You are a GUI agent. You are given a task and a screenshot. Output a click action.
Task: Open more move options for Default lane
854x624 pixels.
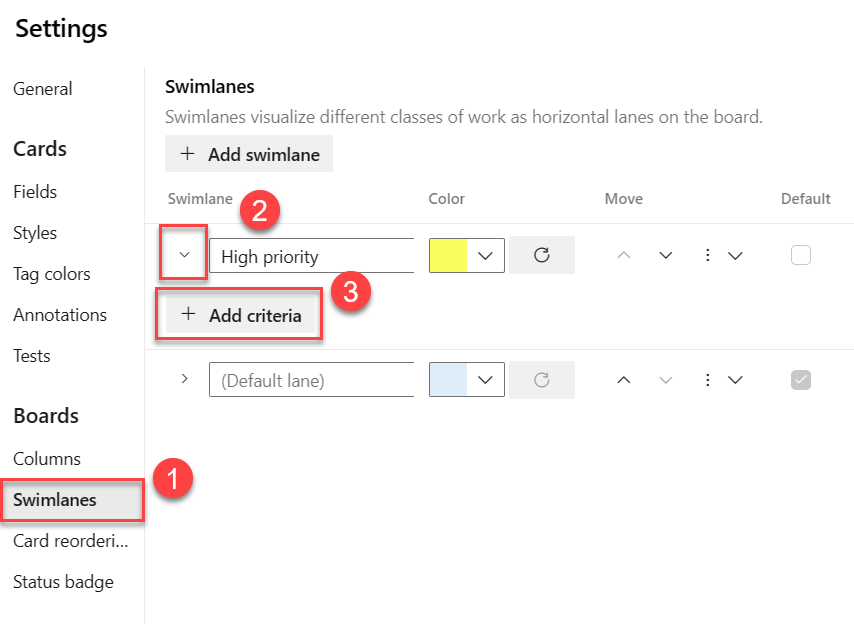point(721,380)
